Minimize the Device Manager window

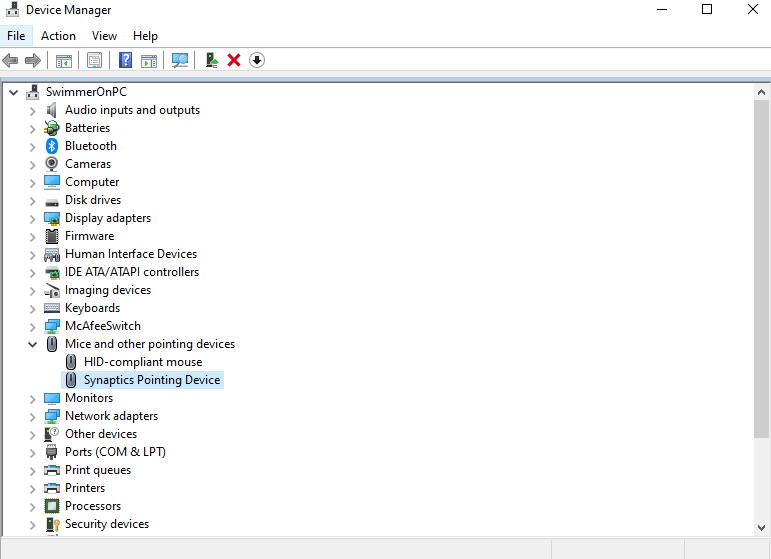(x=662, y=9)
